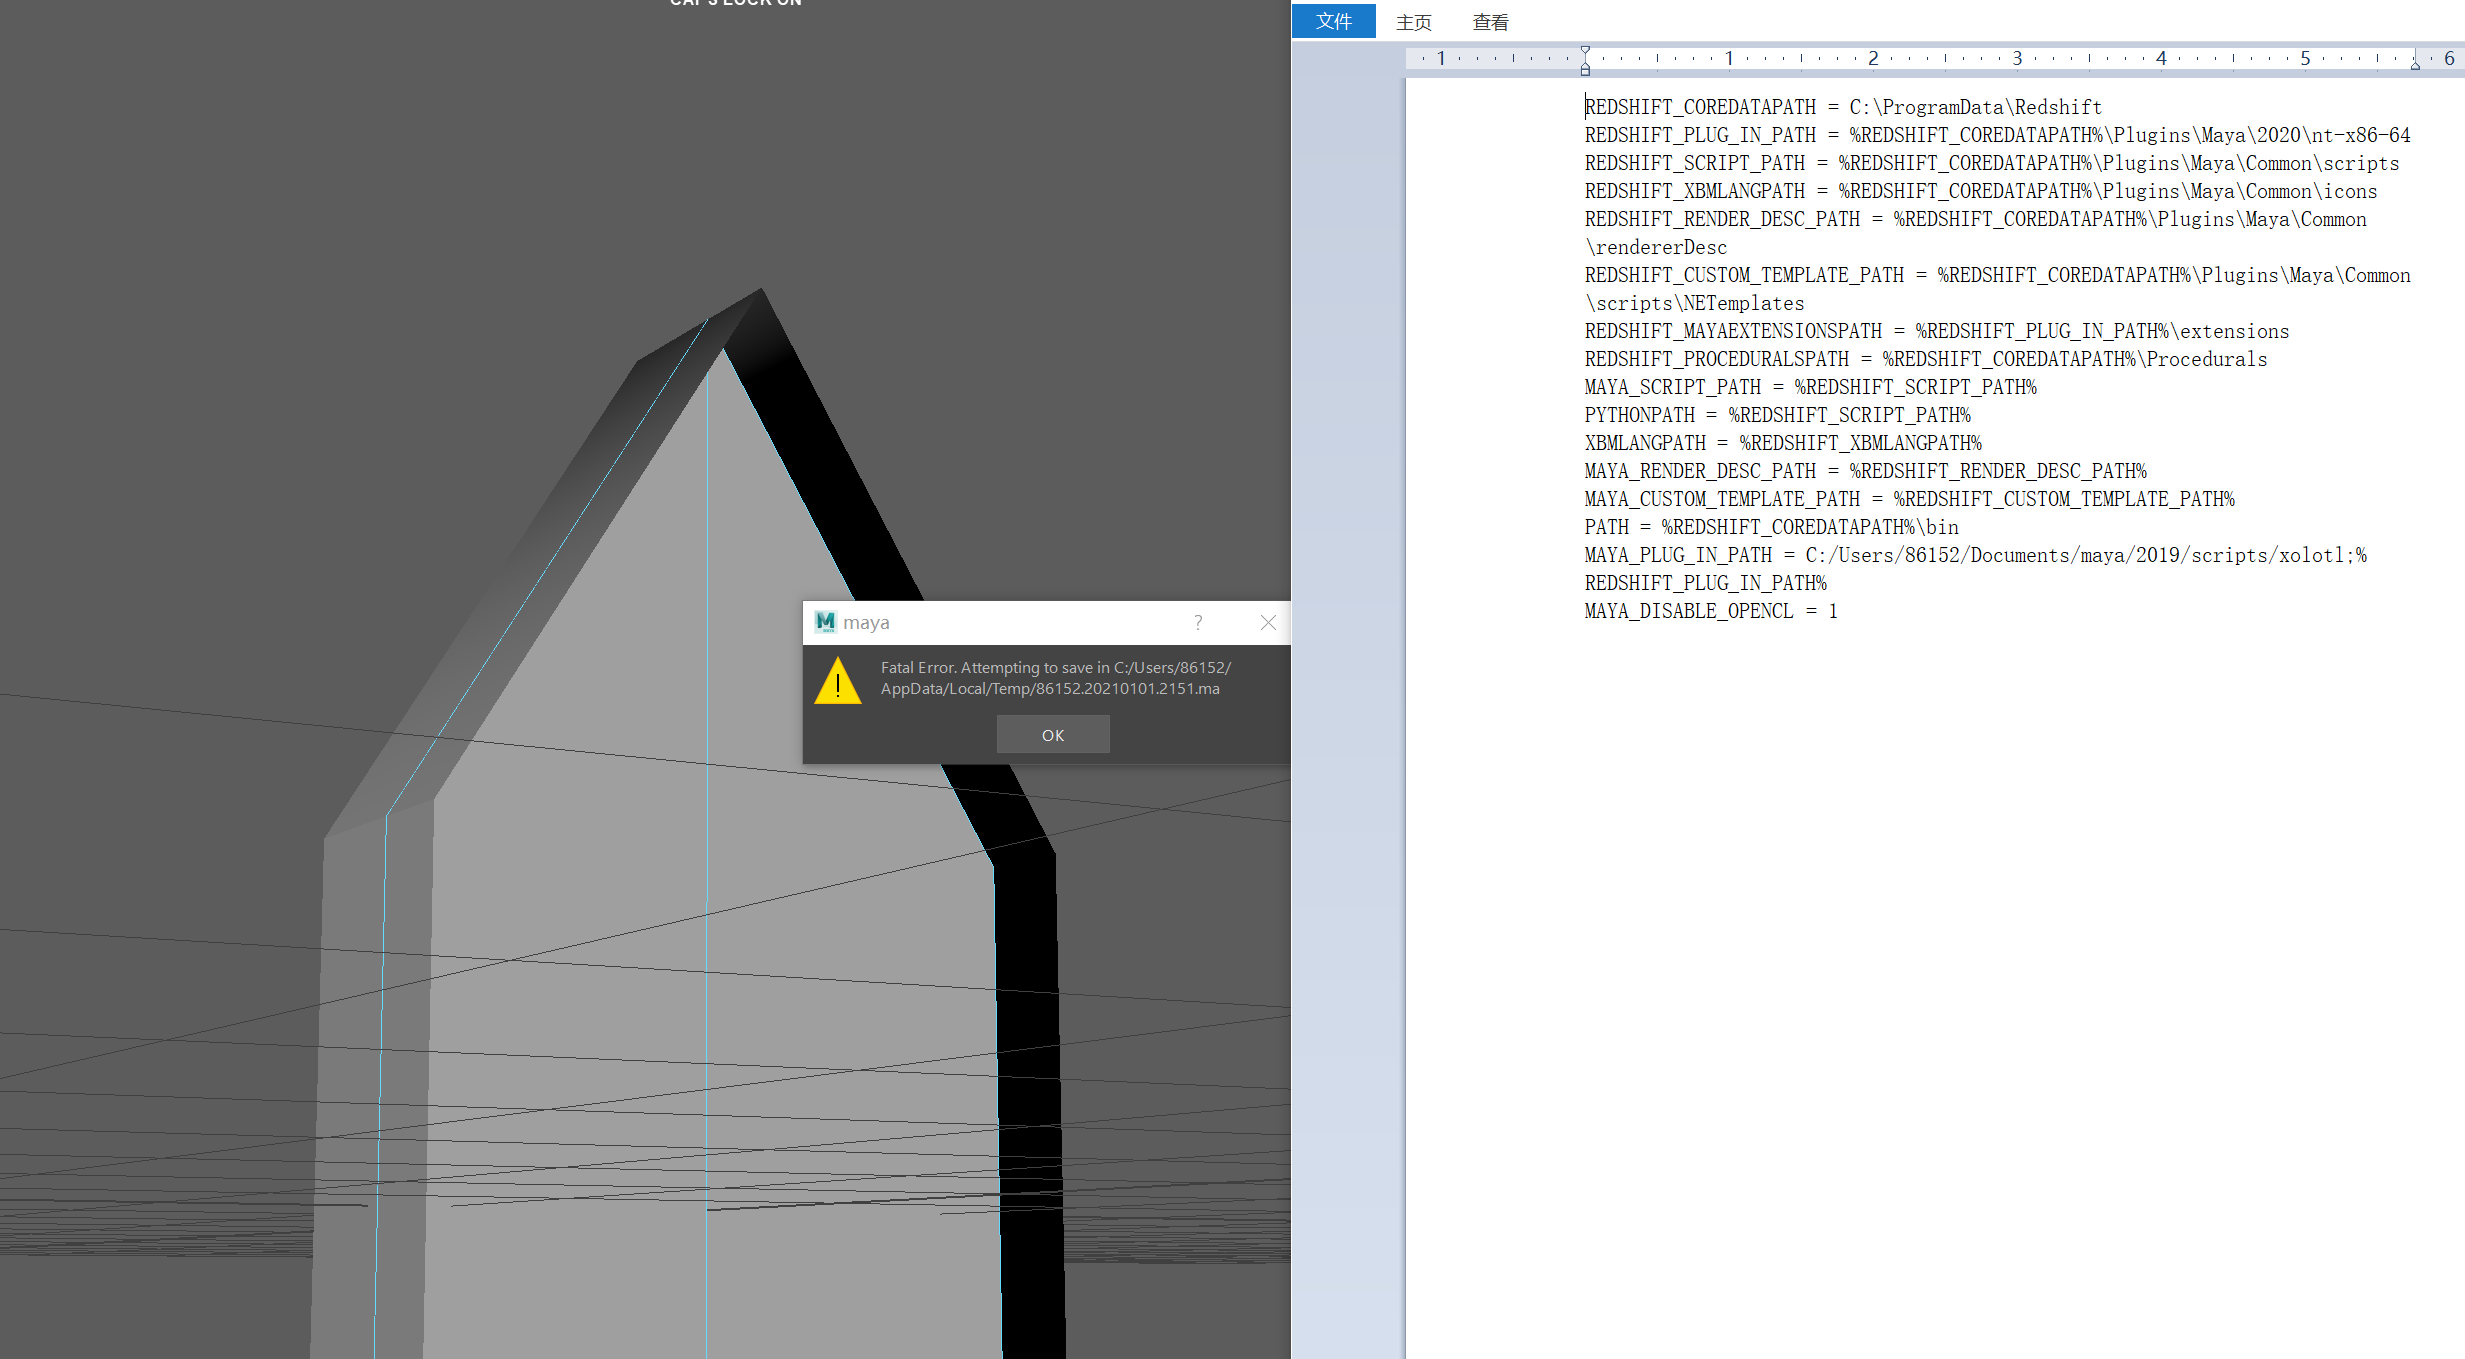Image resolution: width=2465 pixels, height=1359 pixels.
Task: Click the REDSHIFT_CUSTOM_TEMPLATE_PATH = line
Action: click(x=1998, y=275)
